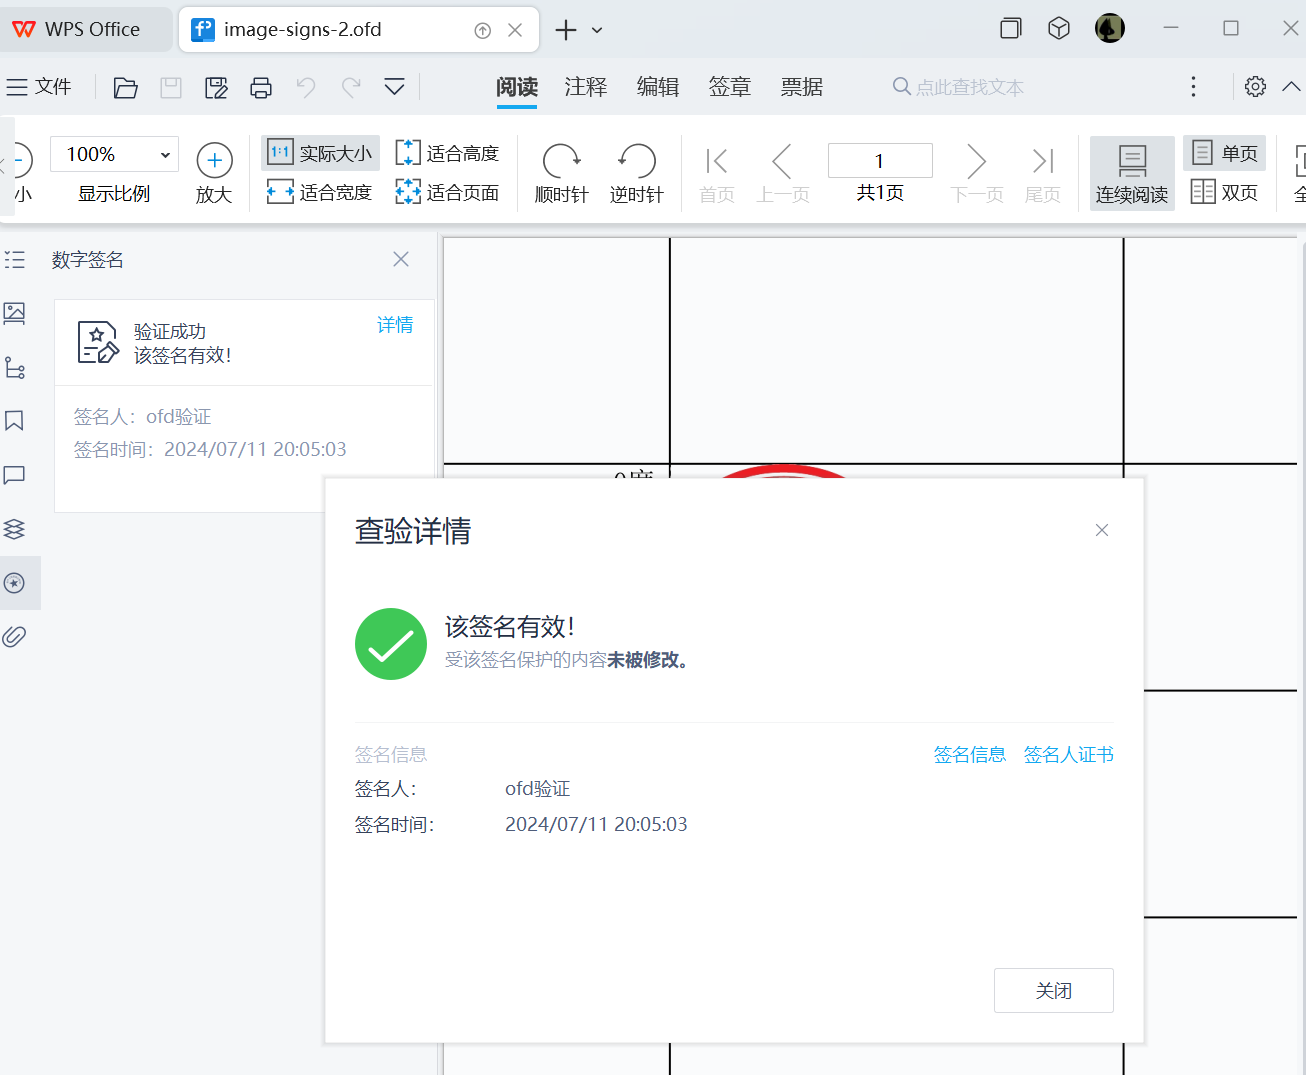Go to 下一页 next page

point(977,174)
